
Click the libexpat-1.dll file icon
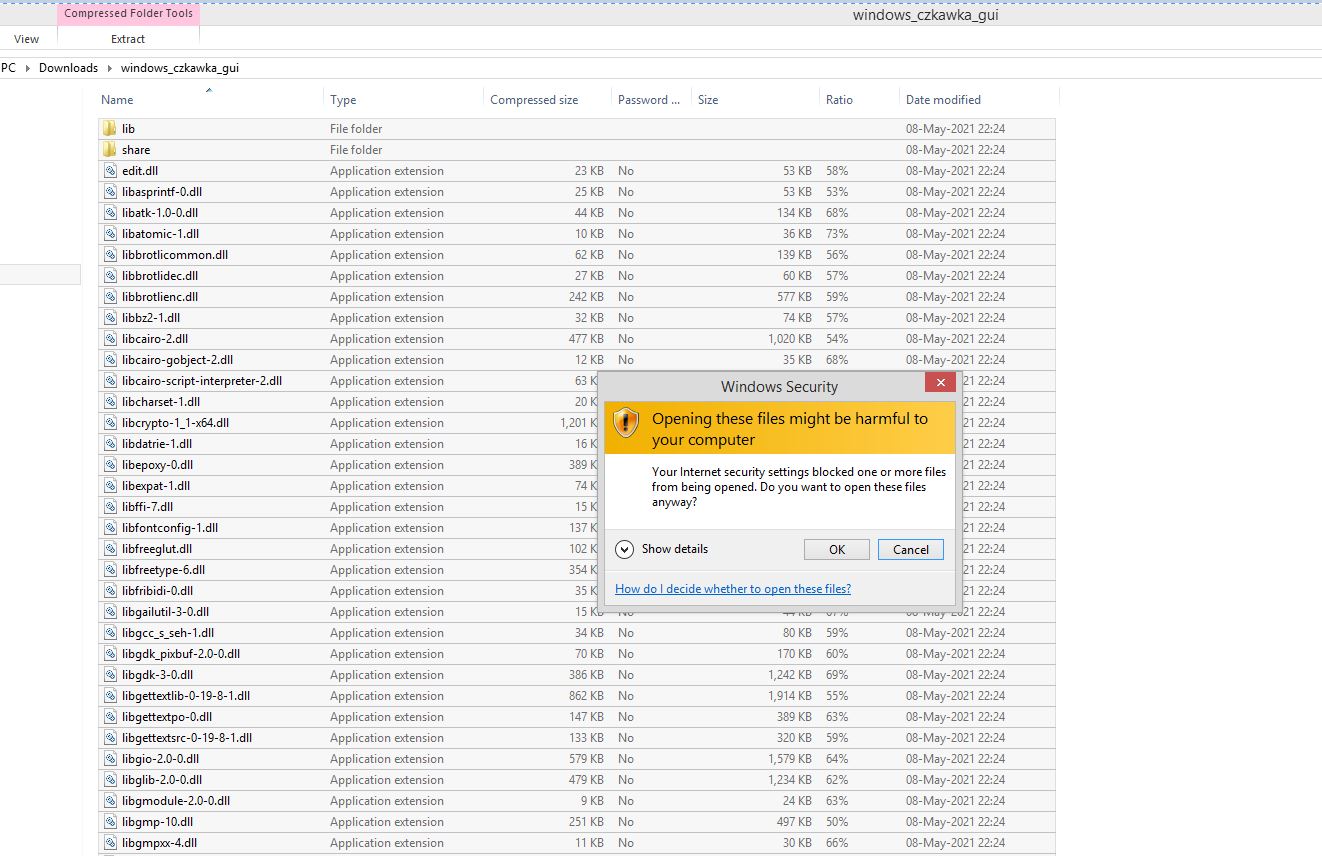[110, 486]
